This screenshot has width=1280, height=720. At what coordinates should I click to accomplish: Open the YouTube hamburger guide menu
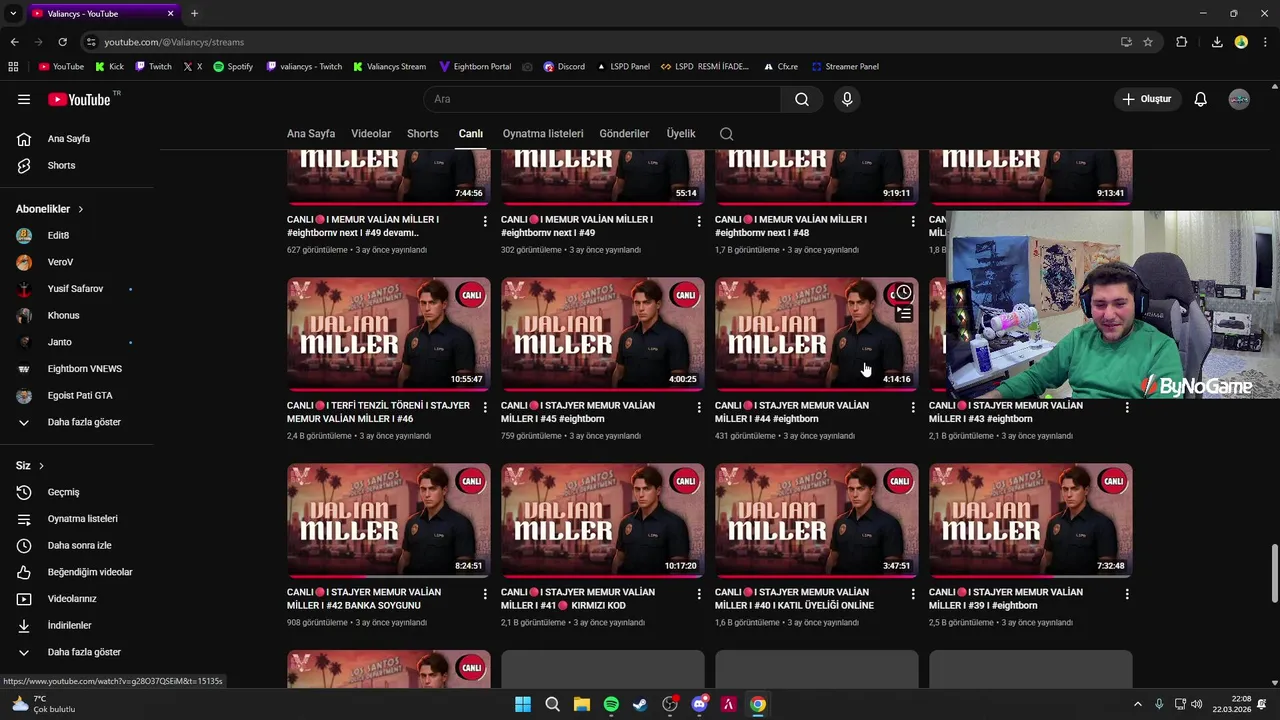click(24, 99)
